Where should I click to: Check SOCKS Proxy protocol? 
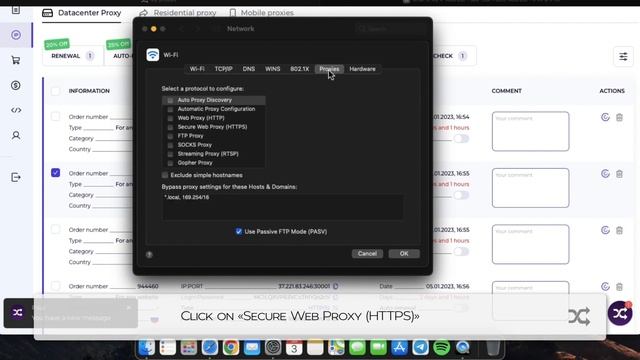170,145
